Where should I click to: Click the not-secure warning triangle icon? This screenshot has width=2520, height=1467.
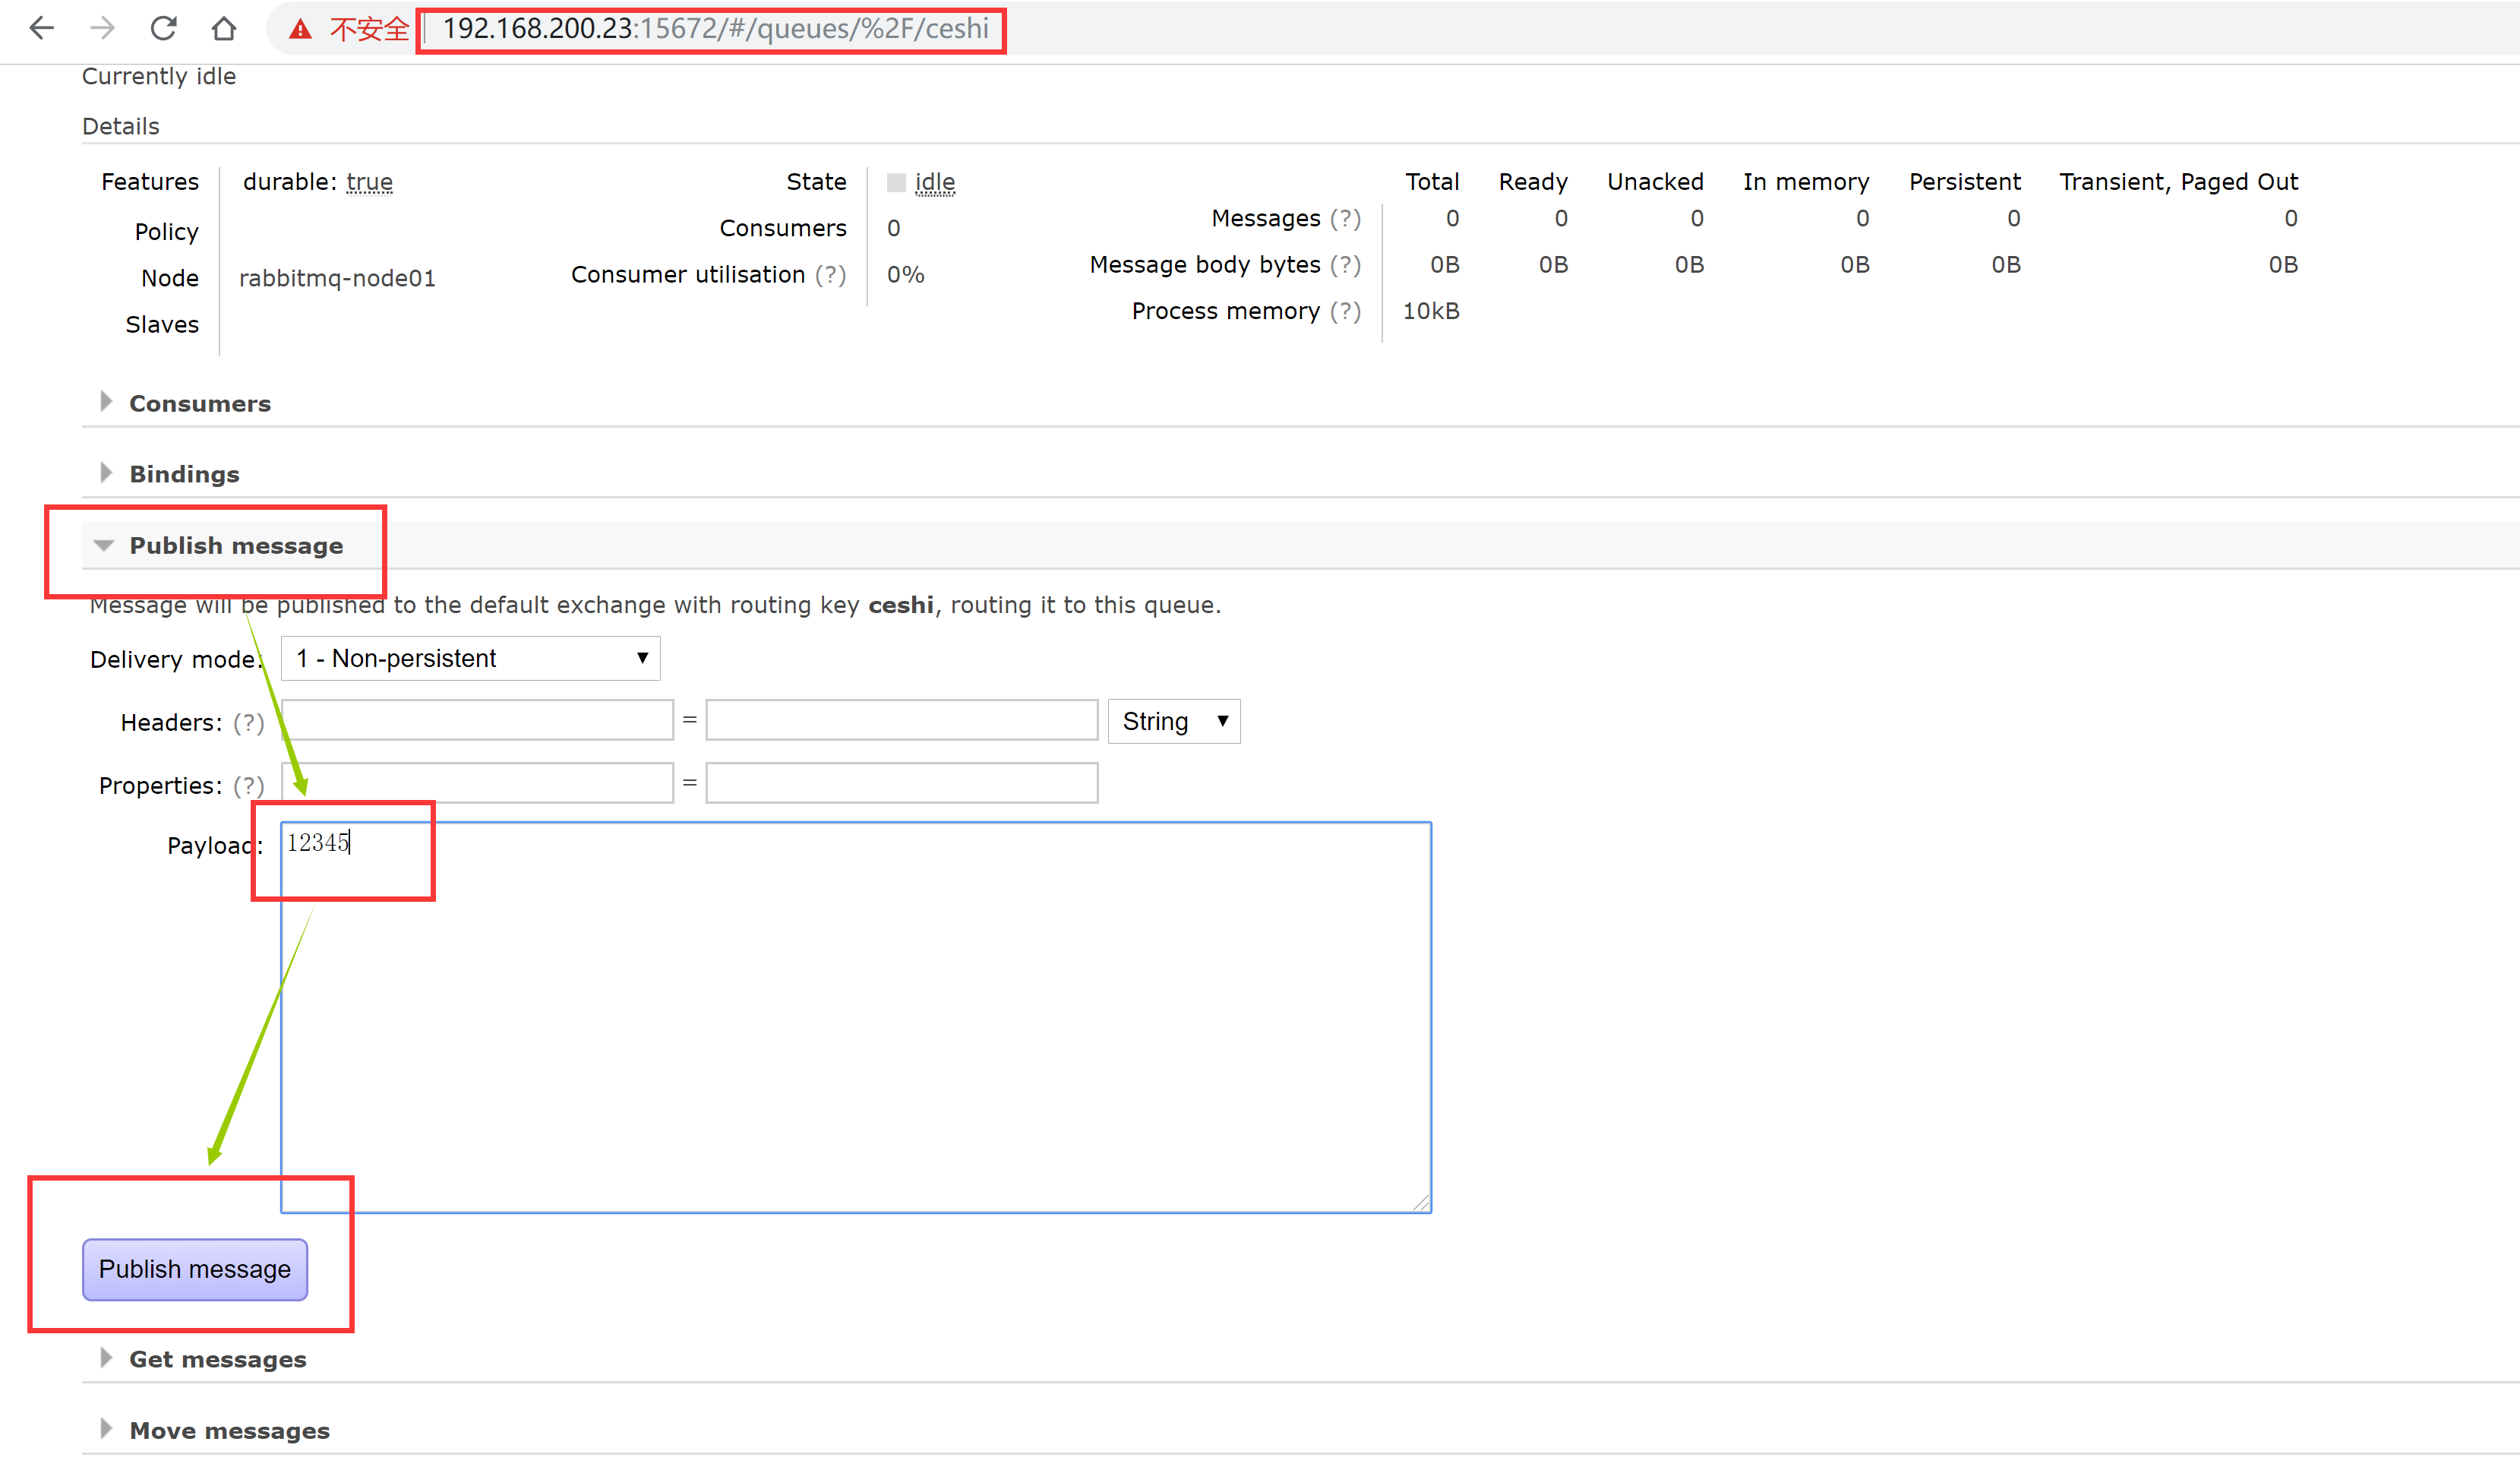[300, 29]
